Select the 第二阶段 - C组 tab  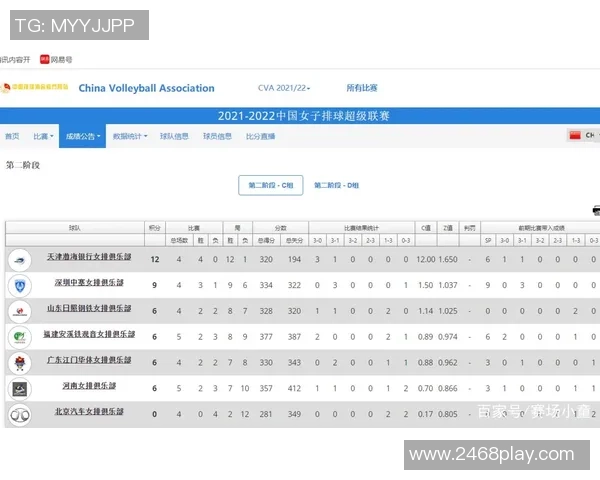click(270, 185)
